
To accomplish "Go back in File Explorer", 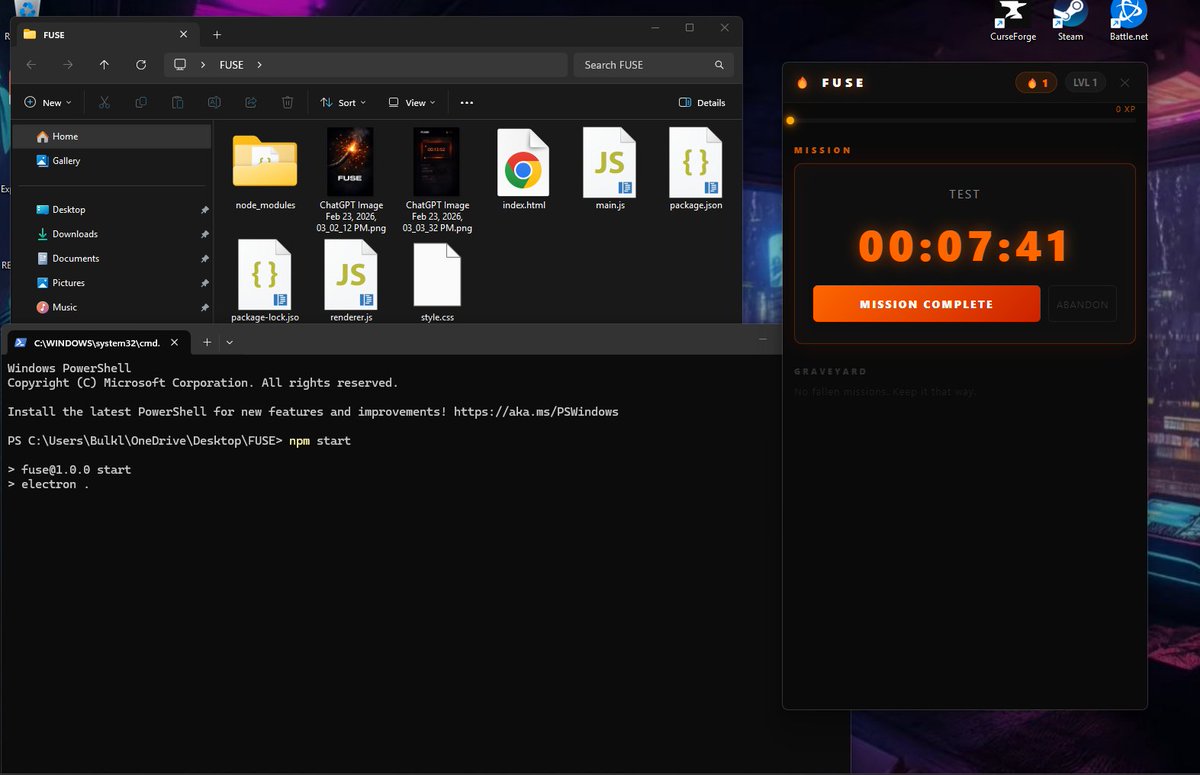I will click(31, 65).
